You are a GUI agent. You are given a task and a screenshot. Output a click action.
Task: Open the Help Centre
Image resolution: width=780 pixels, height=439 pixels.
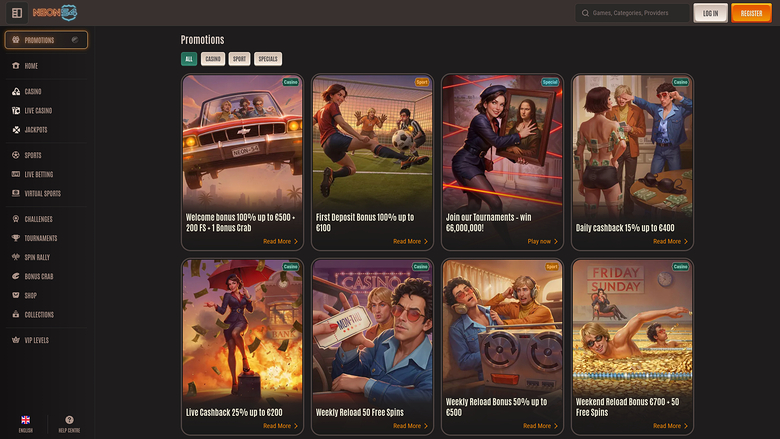coord(69,424)
